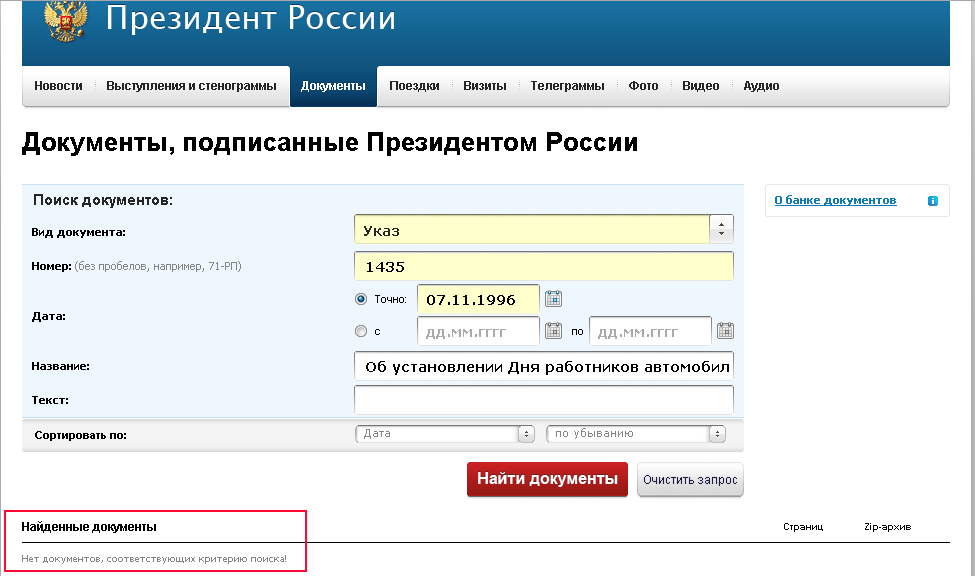
Task: Click the blue info icon beside О банке документов
Action: coord(933,201)
